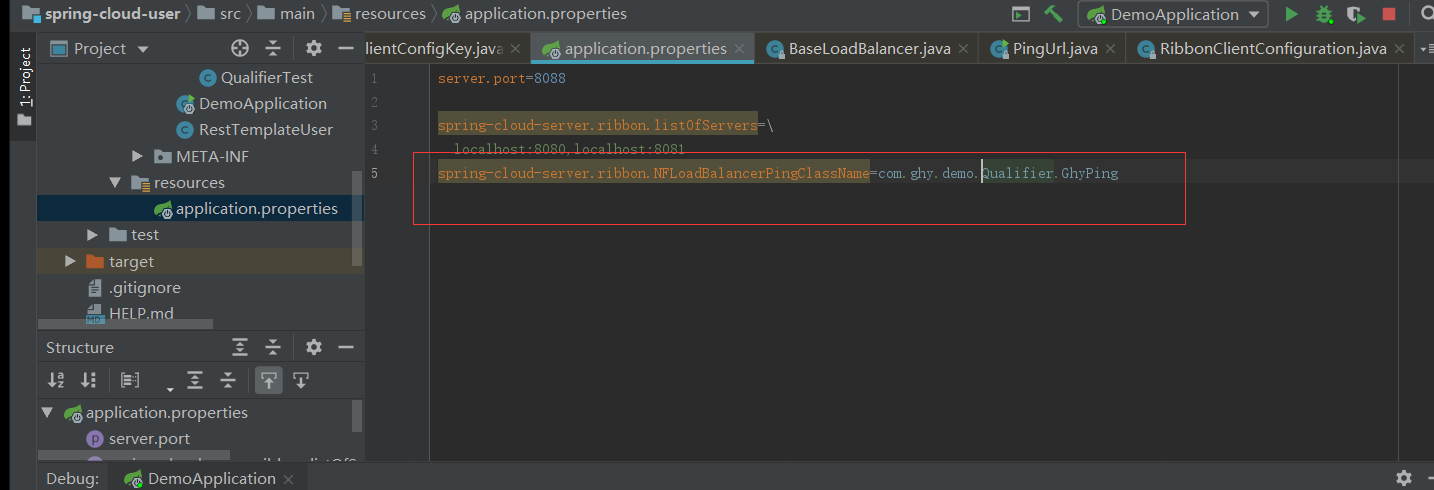Toggle sort alphabetically in Structure
Image resolution: width=1434 pixels, height=490 pixels.
click(x=56, y=380)
